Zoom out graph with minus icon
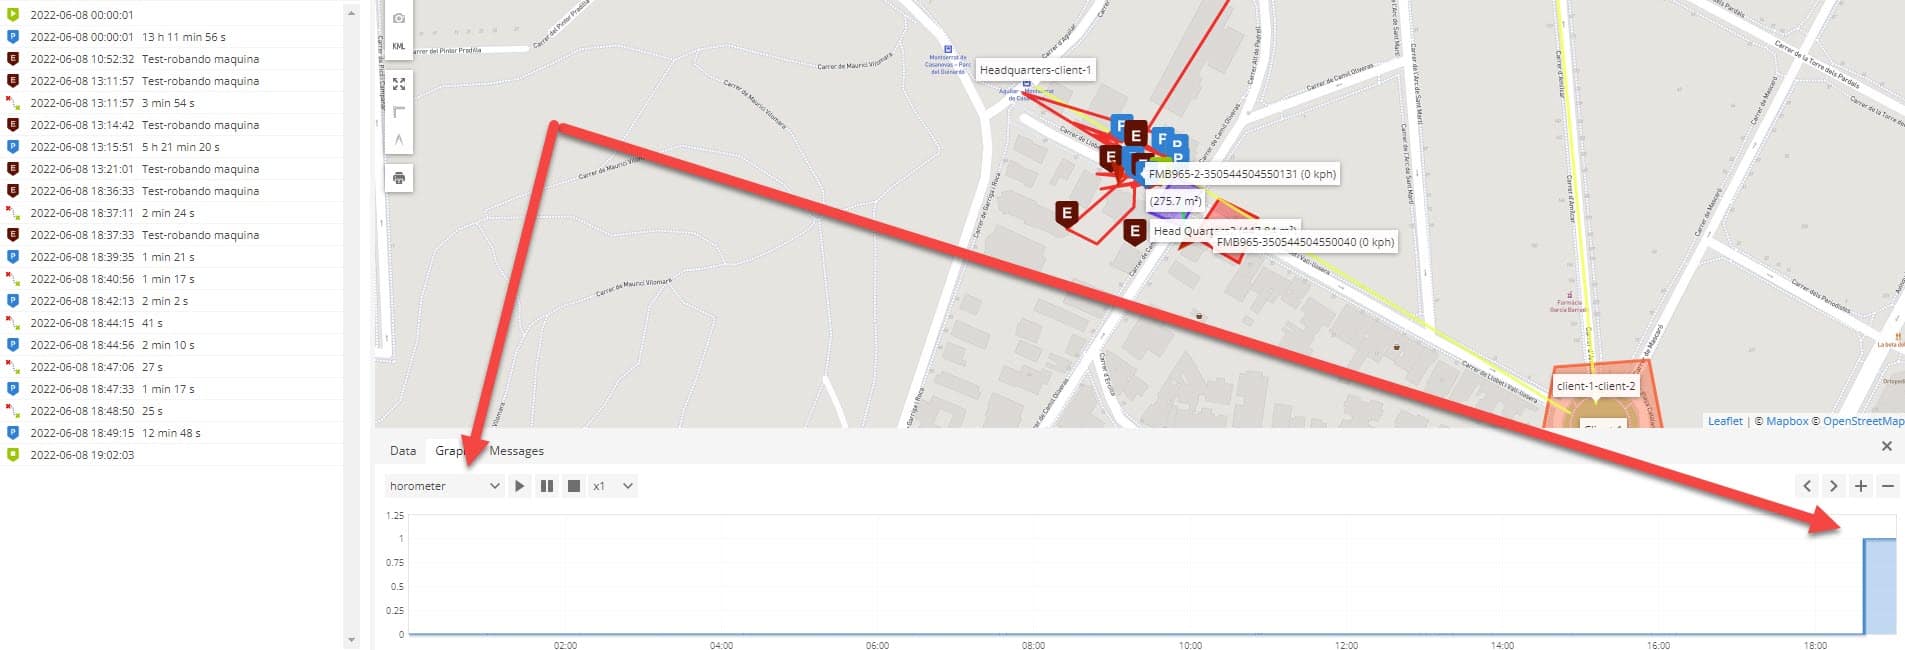 point(1887,486)
